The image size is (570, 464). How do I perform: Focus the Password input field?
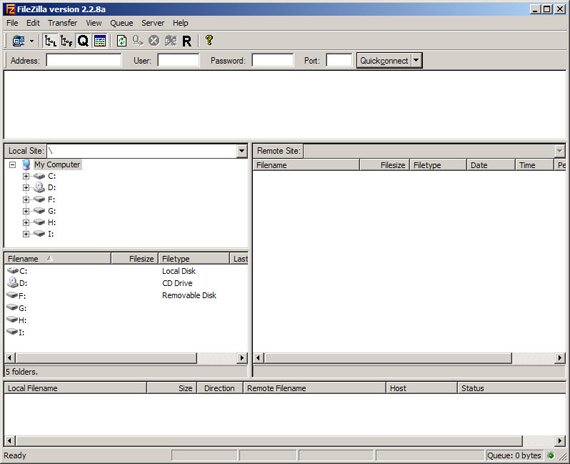(273, 60)
